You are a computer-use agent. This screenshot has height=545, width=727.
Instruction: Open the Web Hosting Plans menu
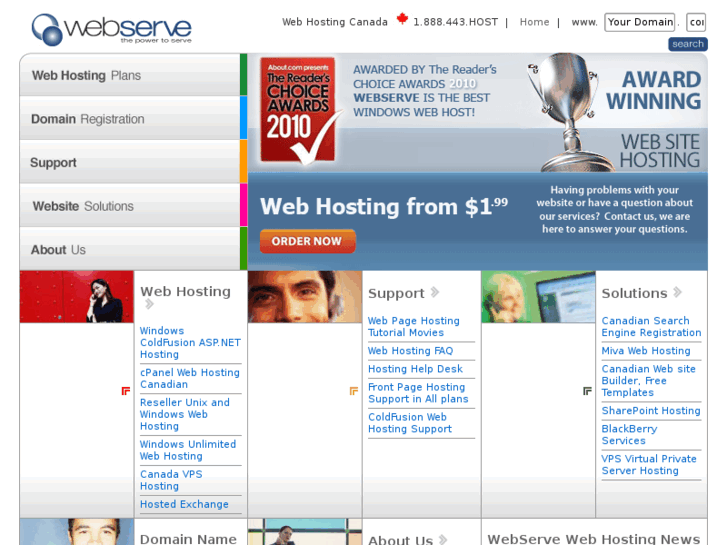[133, 75]
